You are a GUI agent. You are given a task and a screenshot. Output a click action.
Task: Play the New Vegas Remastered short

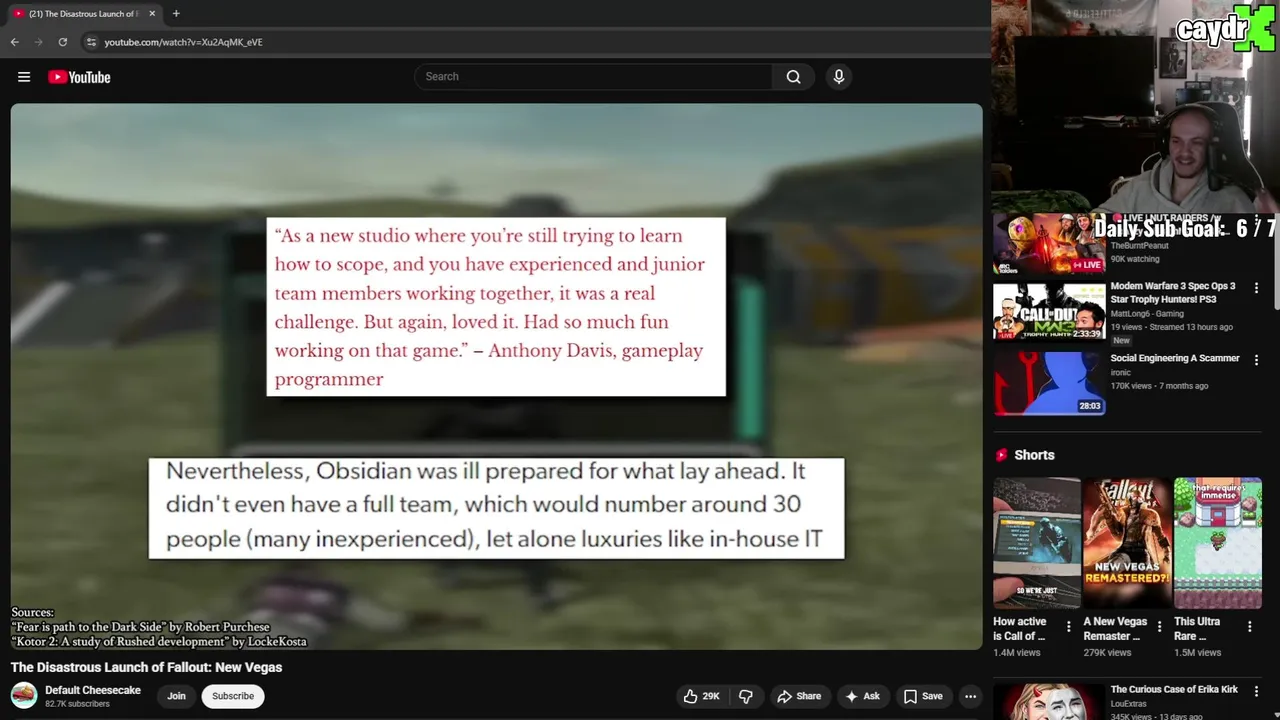click(x=1127, y=543)
